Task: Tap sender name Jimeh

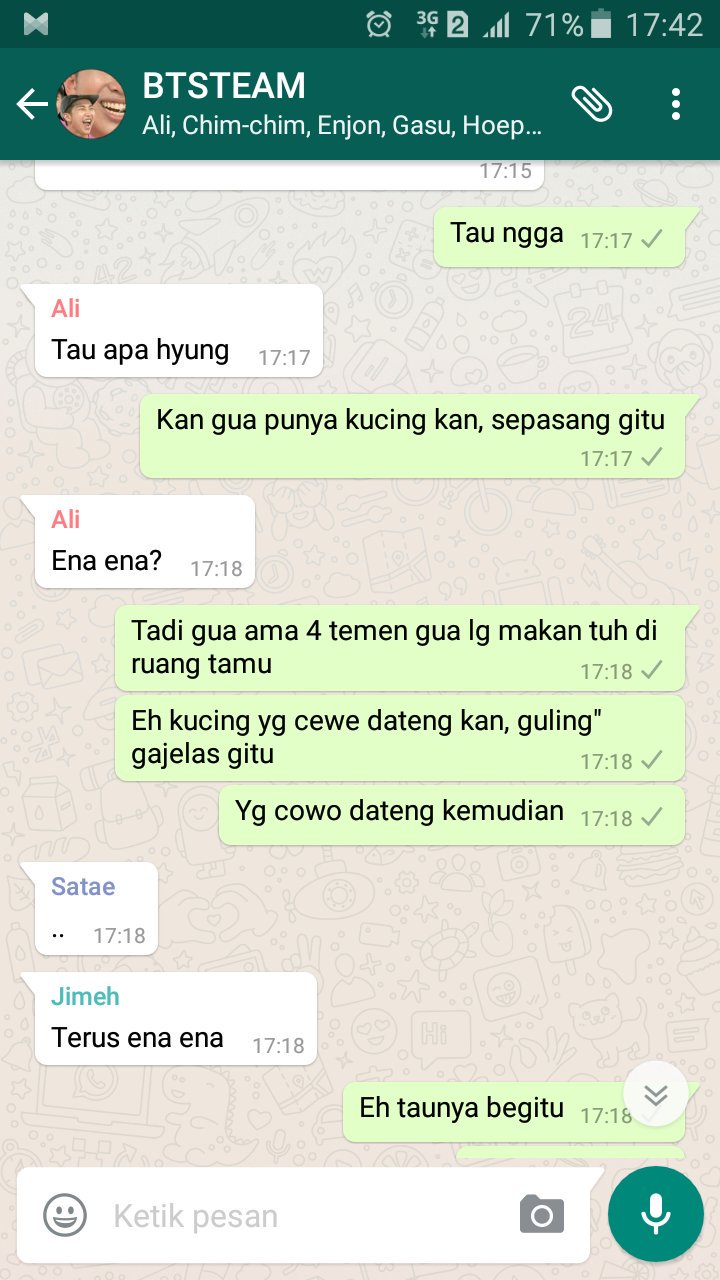Action: pos(85,996)
